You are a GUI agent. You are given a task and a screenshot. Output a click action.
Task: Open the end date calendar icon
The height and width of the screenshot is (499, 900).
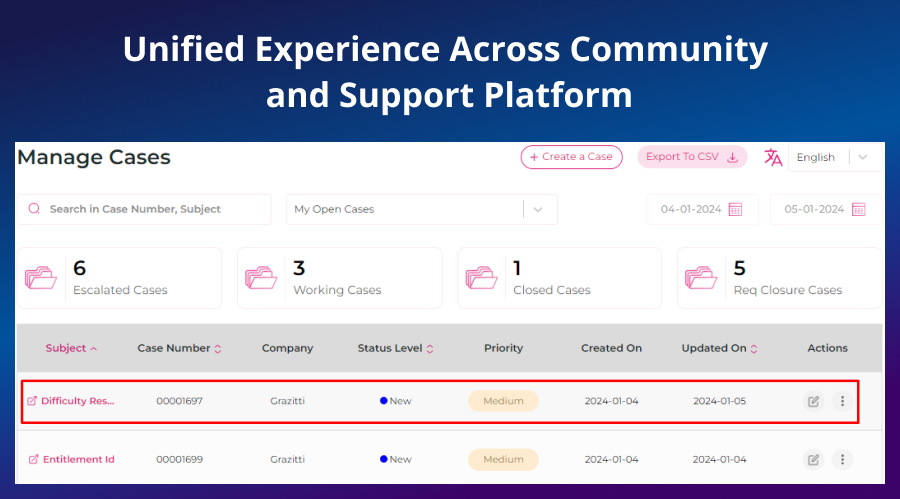[x=858, y=209]
